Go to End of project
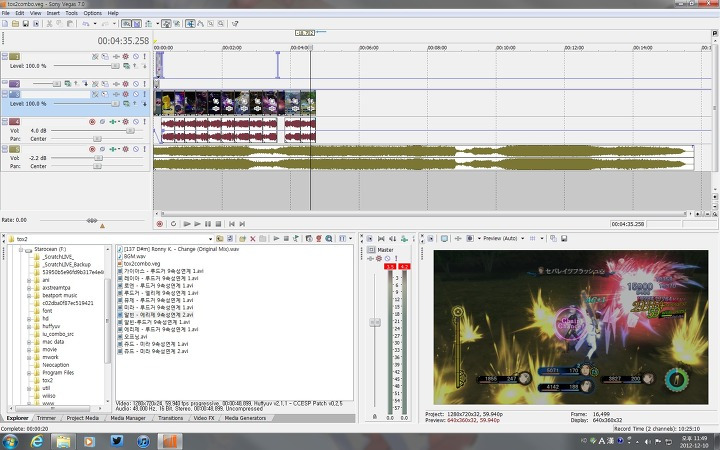 (x=242, y=224)
